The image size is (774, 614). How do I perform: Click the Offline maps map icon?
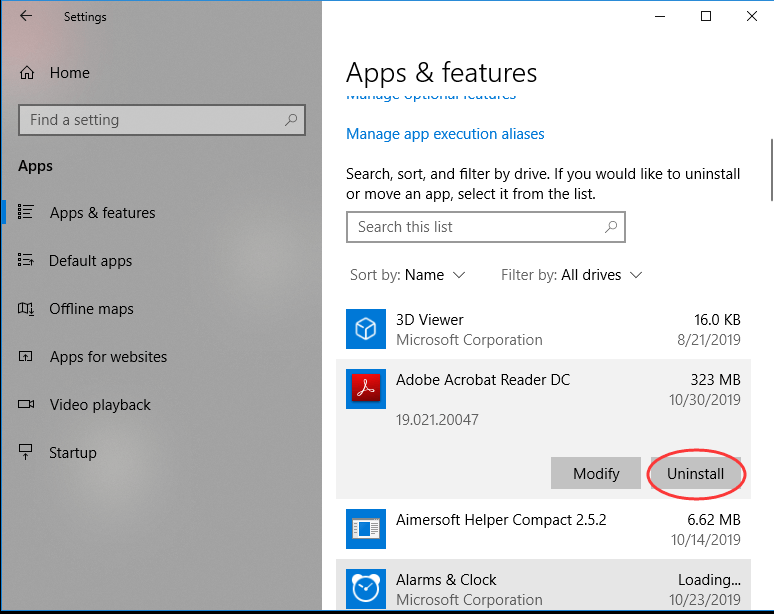coord(26,308)
